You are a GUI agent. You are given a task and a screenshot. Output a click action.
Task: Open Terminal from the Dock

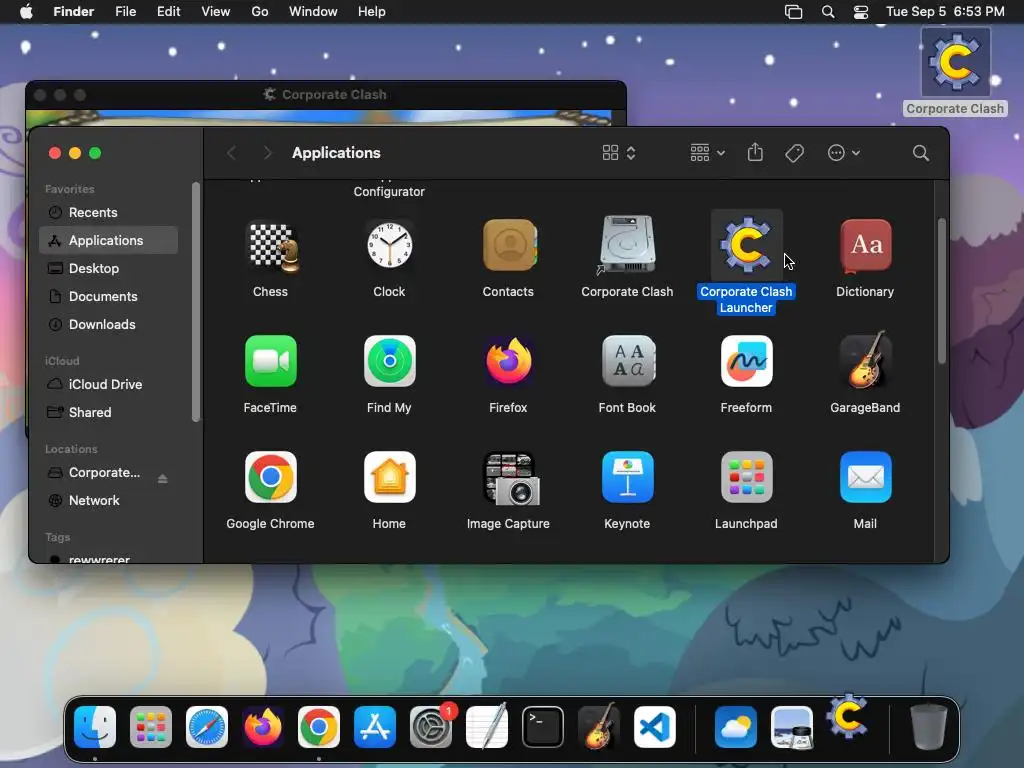pyautogui.click(x=543, y=727)
